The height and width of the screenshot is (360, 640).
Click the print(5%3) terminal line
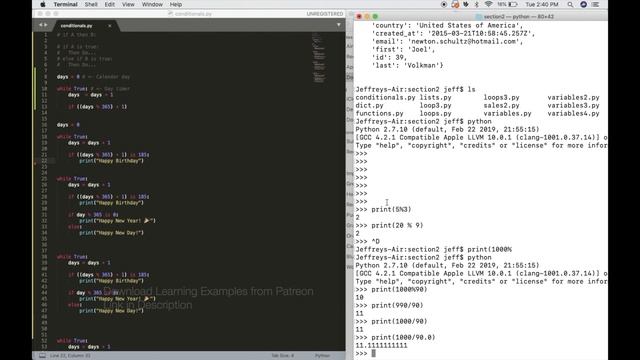coord(383,209)
